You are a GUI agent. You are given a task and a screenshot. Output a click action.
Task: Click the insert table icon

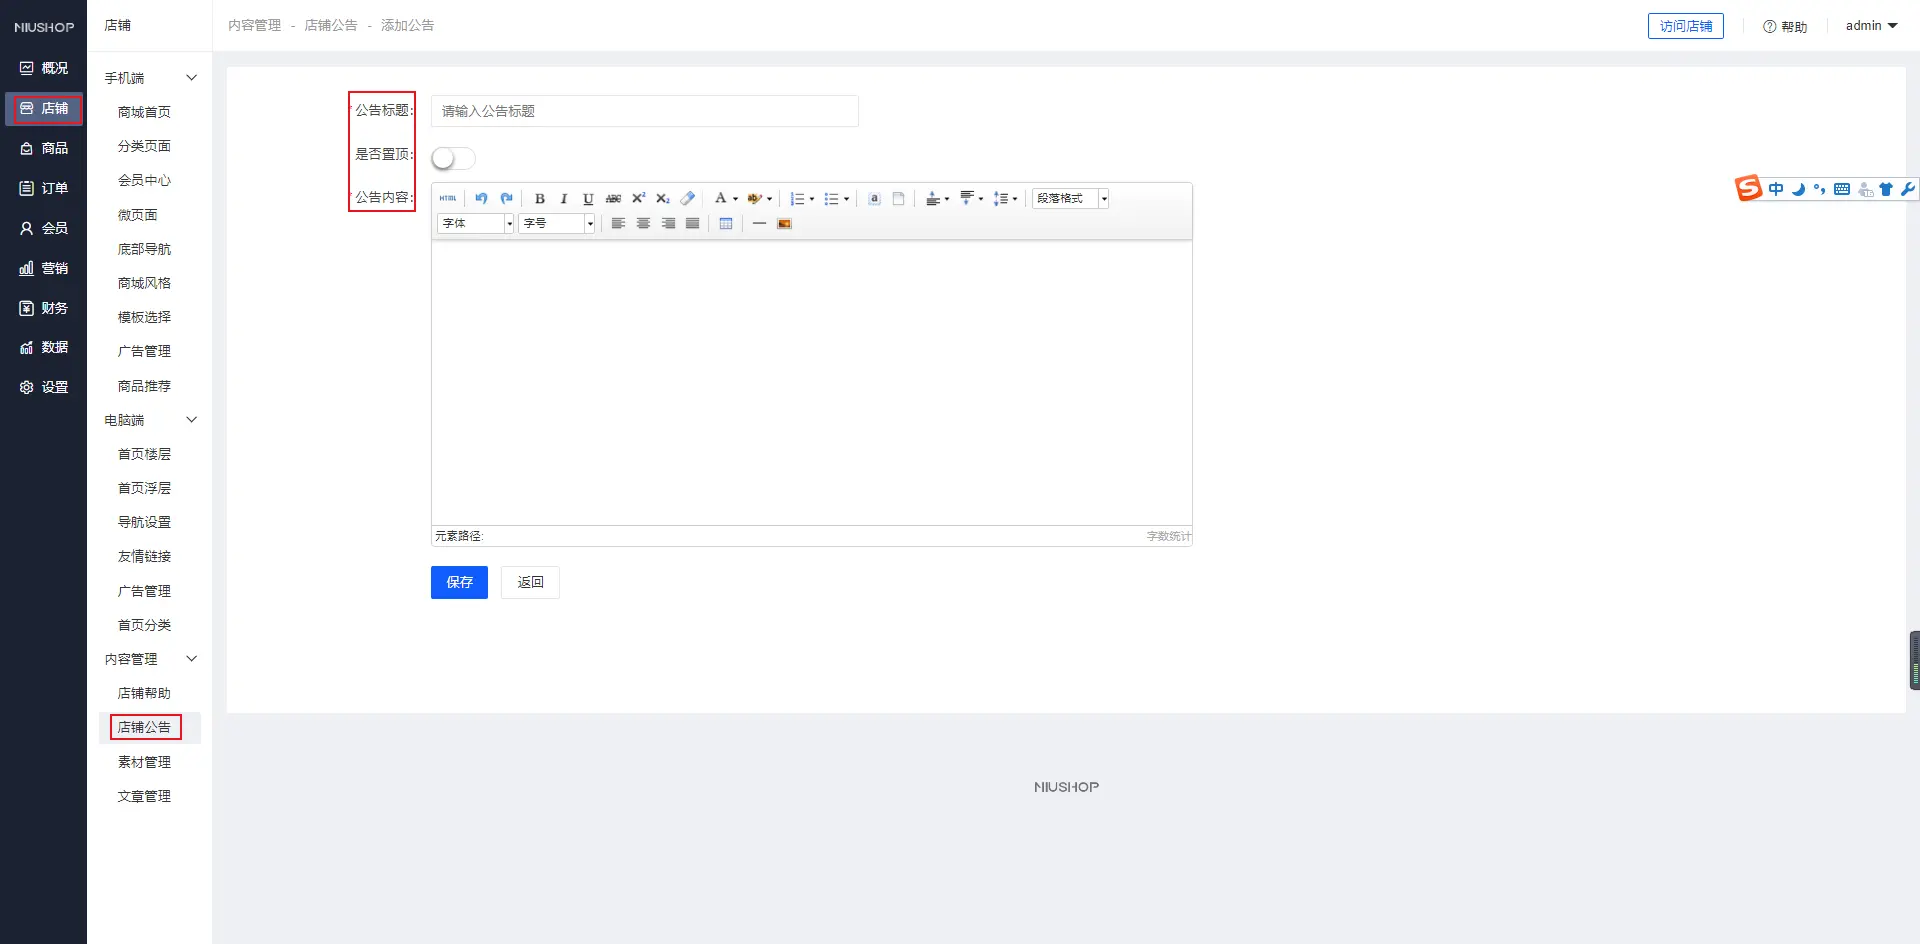tap(726, 224)
